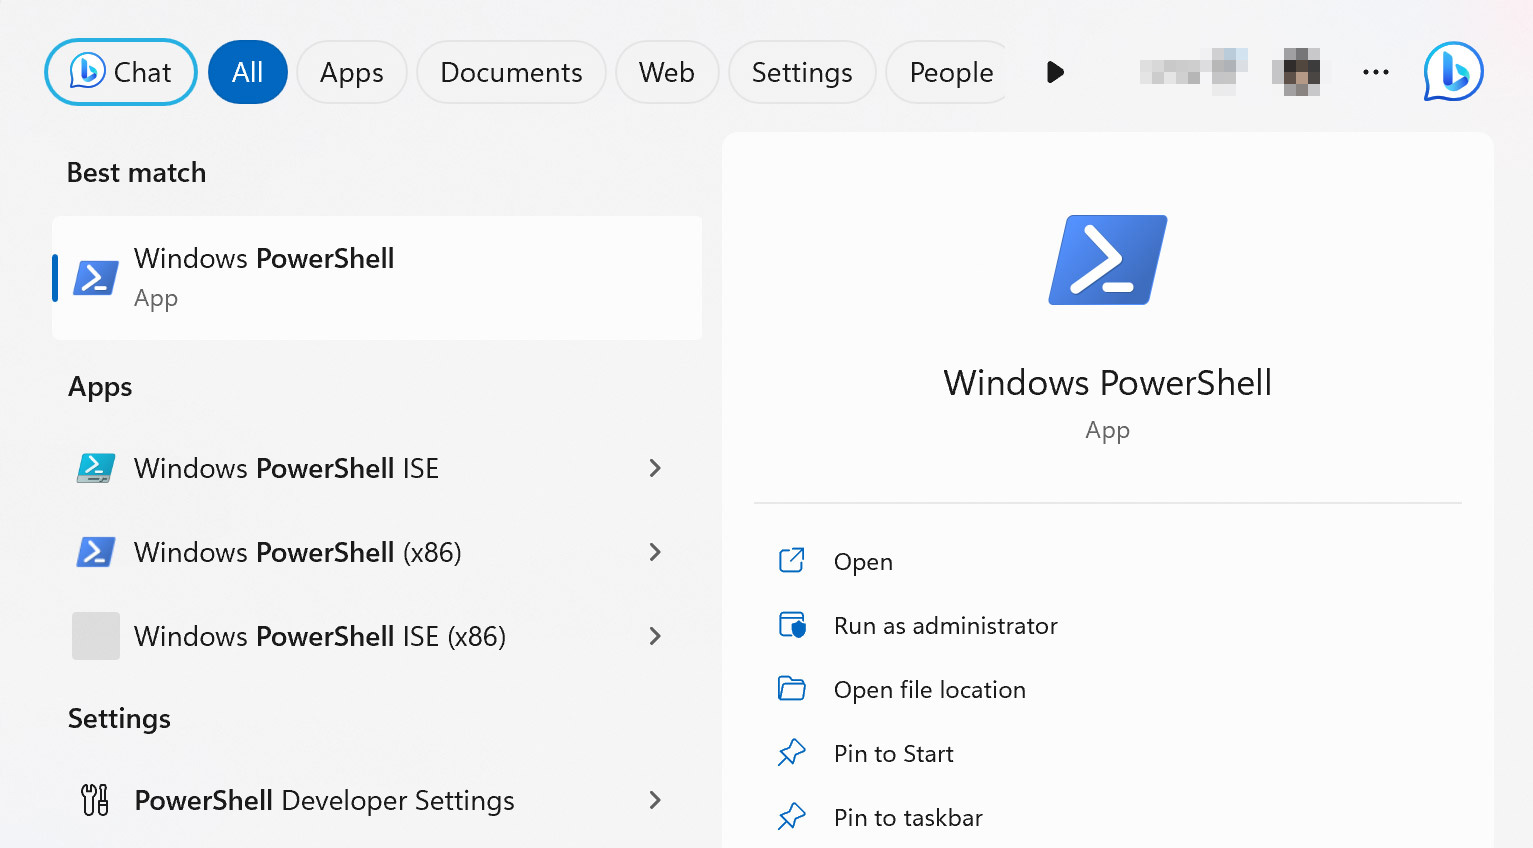Click the PowerShell (x86) app icon
This screenshot has width=1533, height=848.
(96, 552)
